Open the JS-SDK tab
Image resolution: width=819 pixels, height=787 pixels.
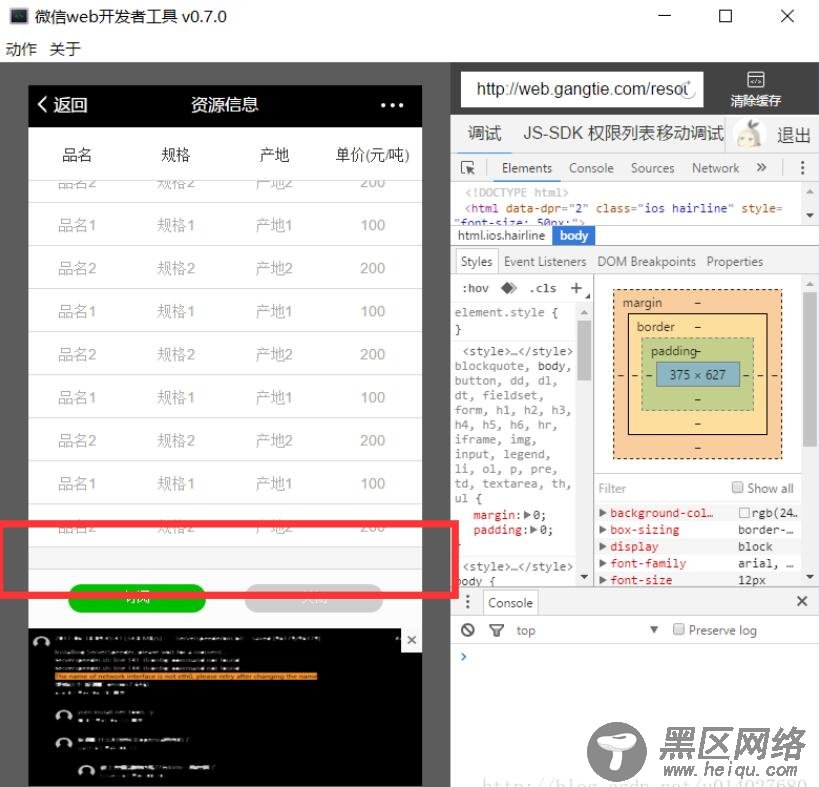click(553, 133)
